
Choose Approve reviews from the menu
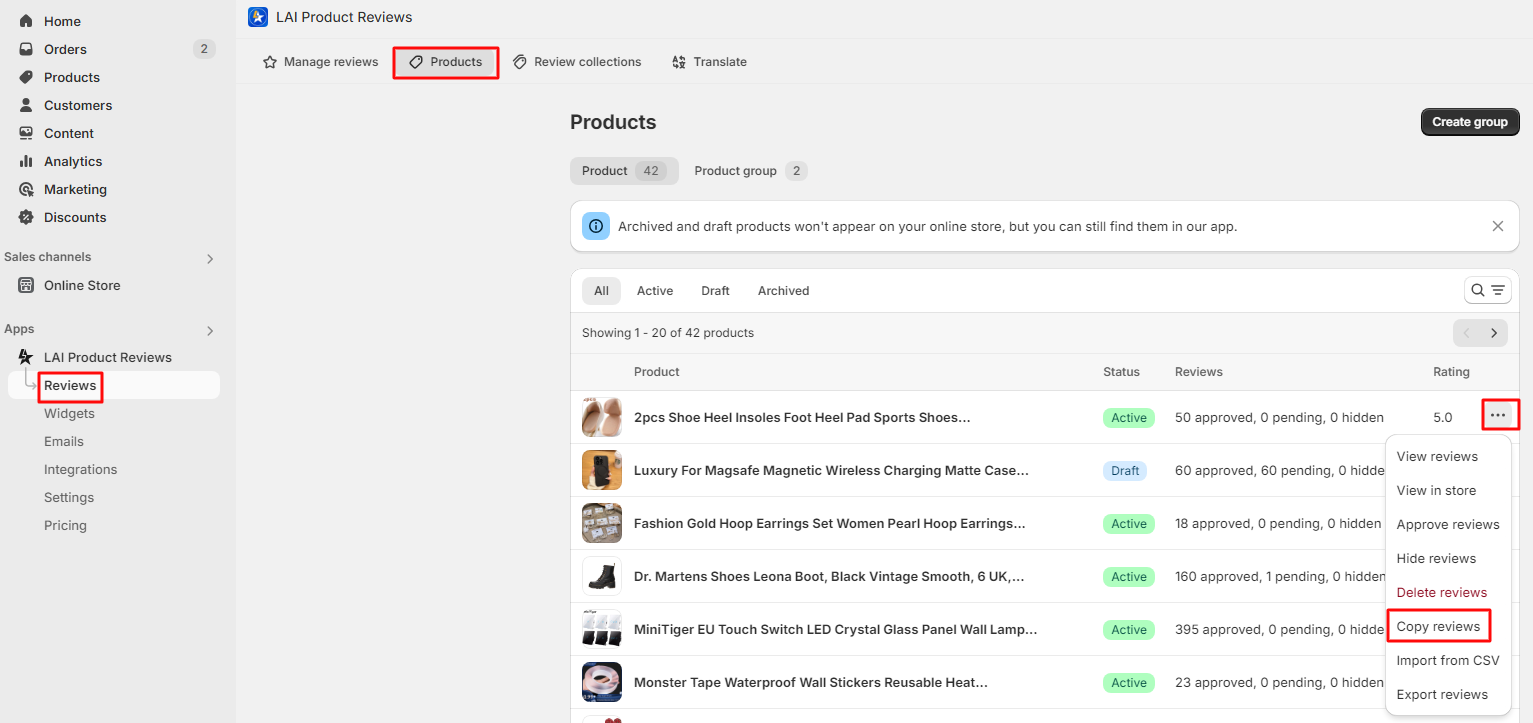(1448, 524)
